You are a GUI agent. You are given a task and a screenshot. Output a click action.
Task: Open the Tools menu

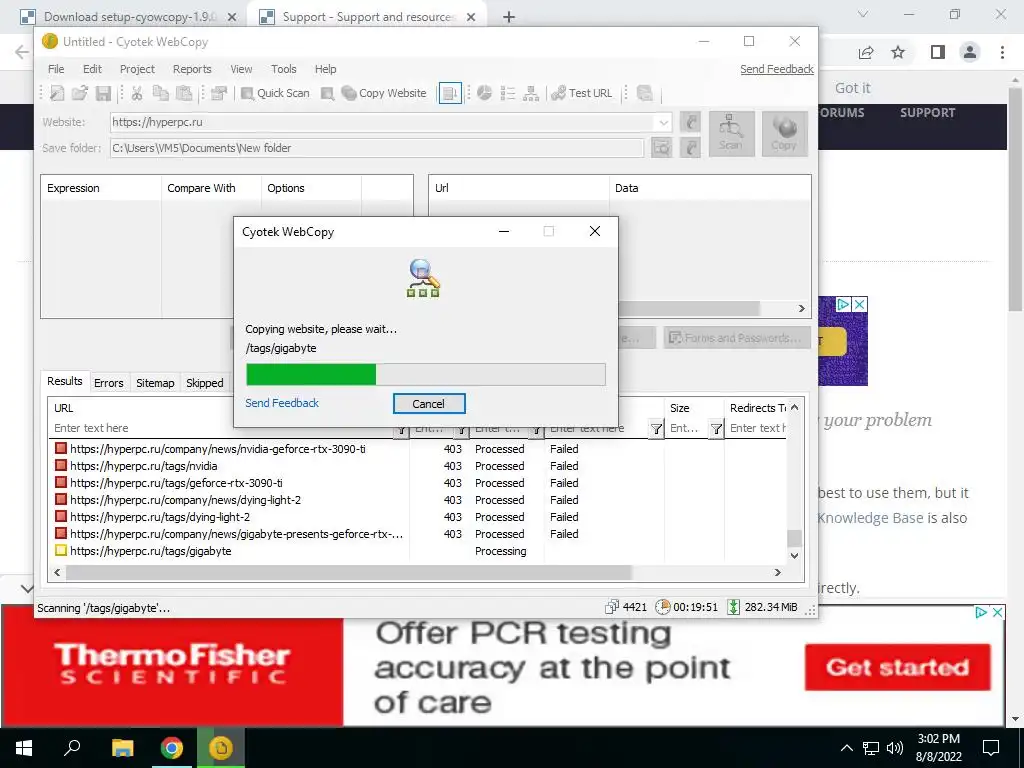coord(283,69)
